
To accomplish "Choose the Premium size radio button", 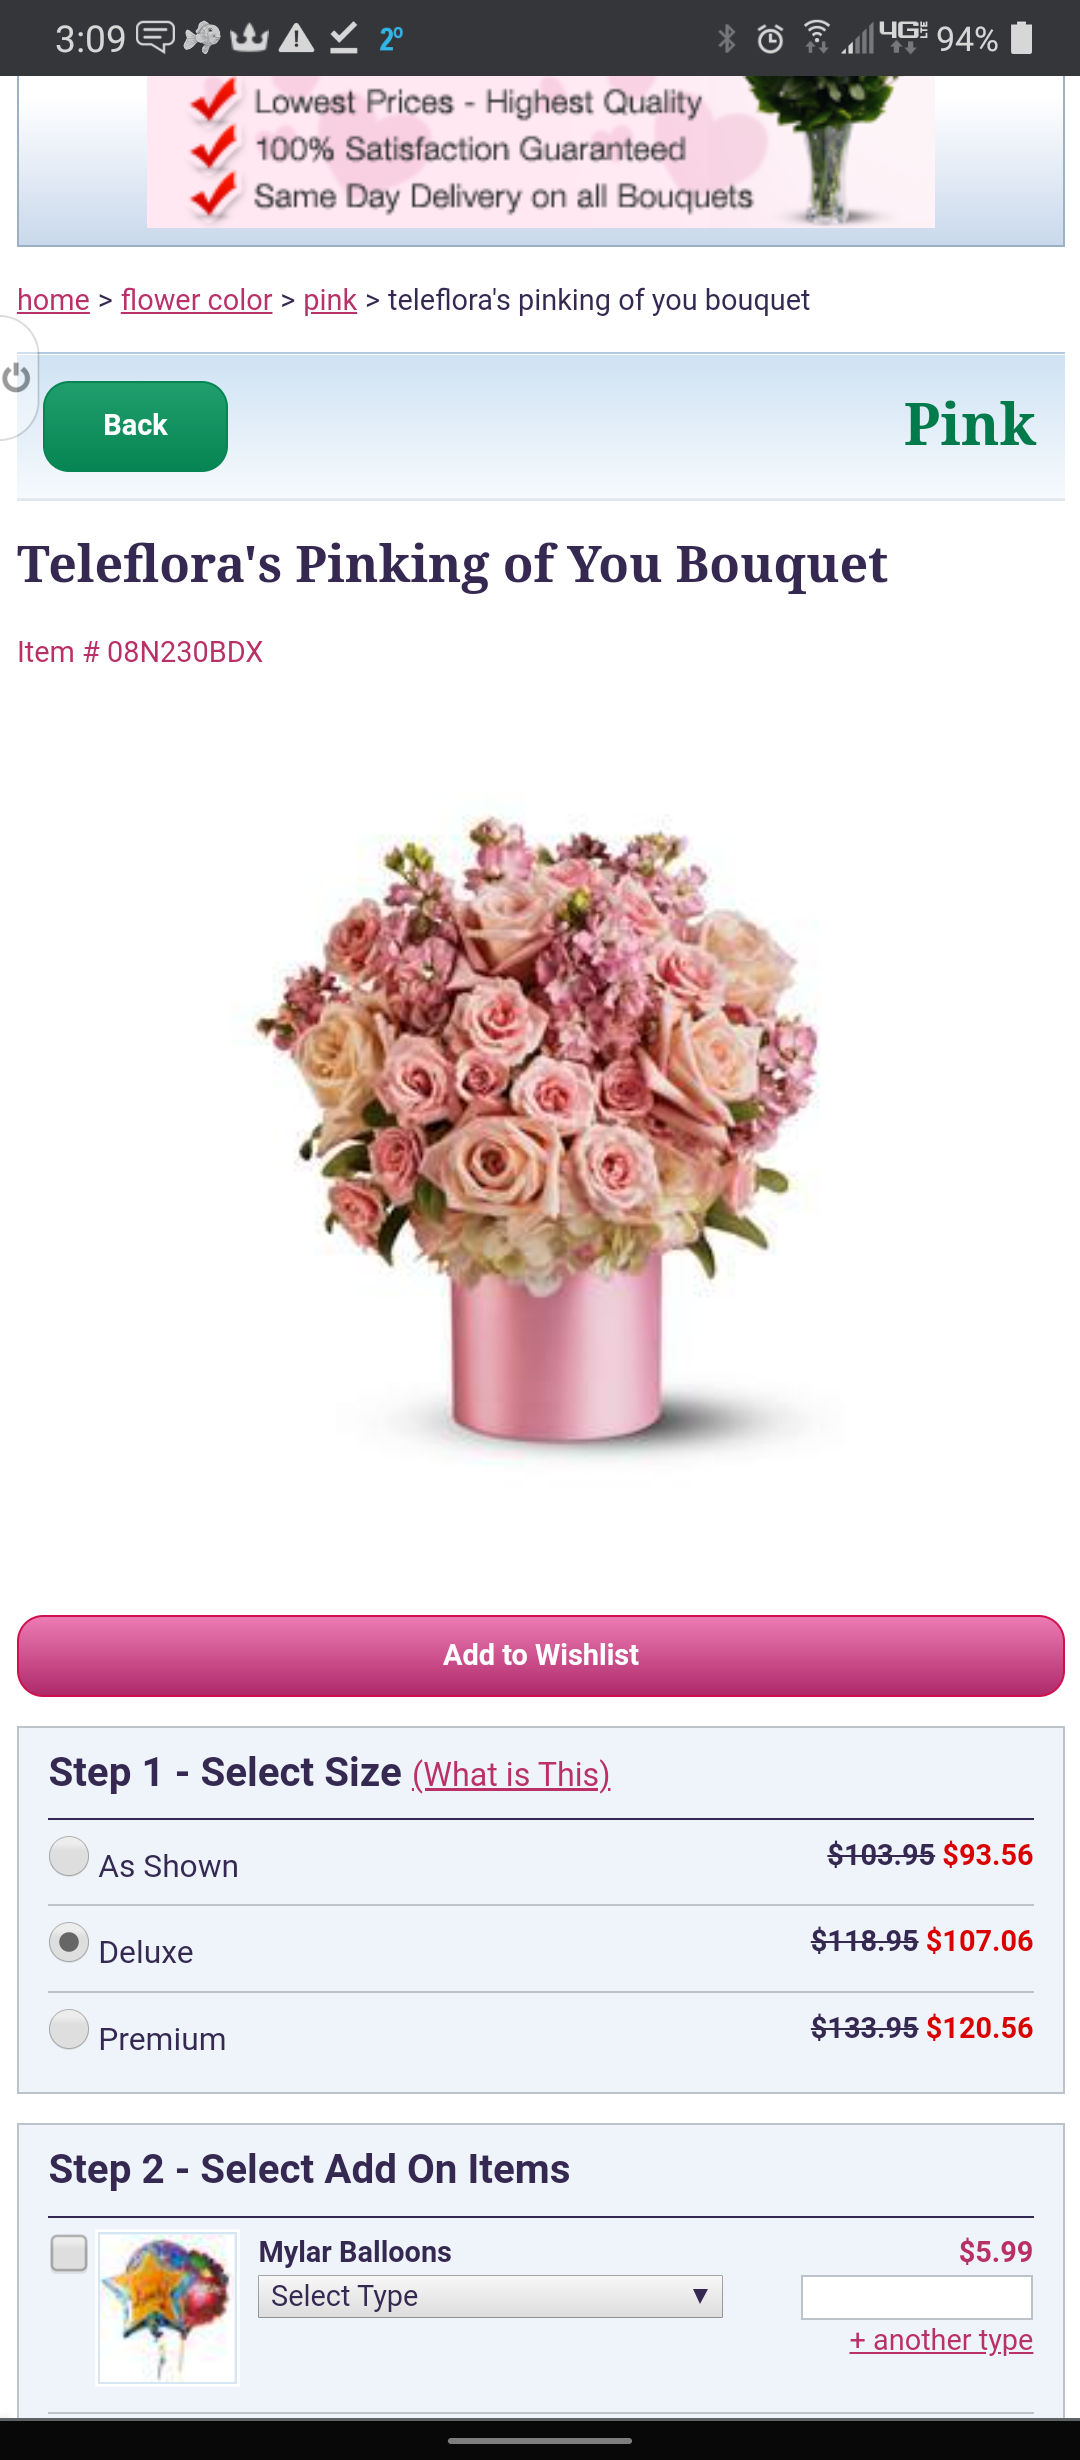I will point(69,2030).
